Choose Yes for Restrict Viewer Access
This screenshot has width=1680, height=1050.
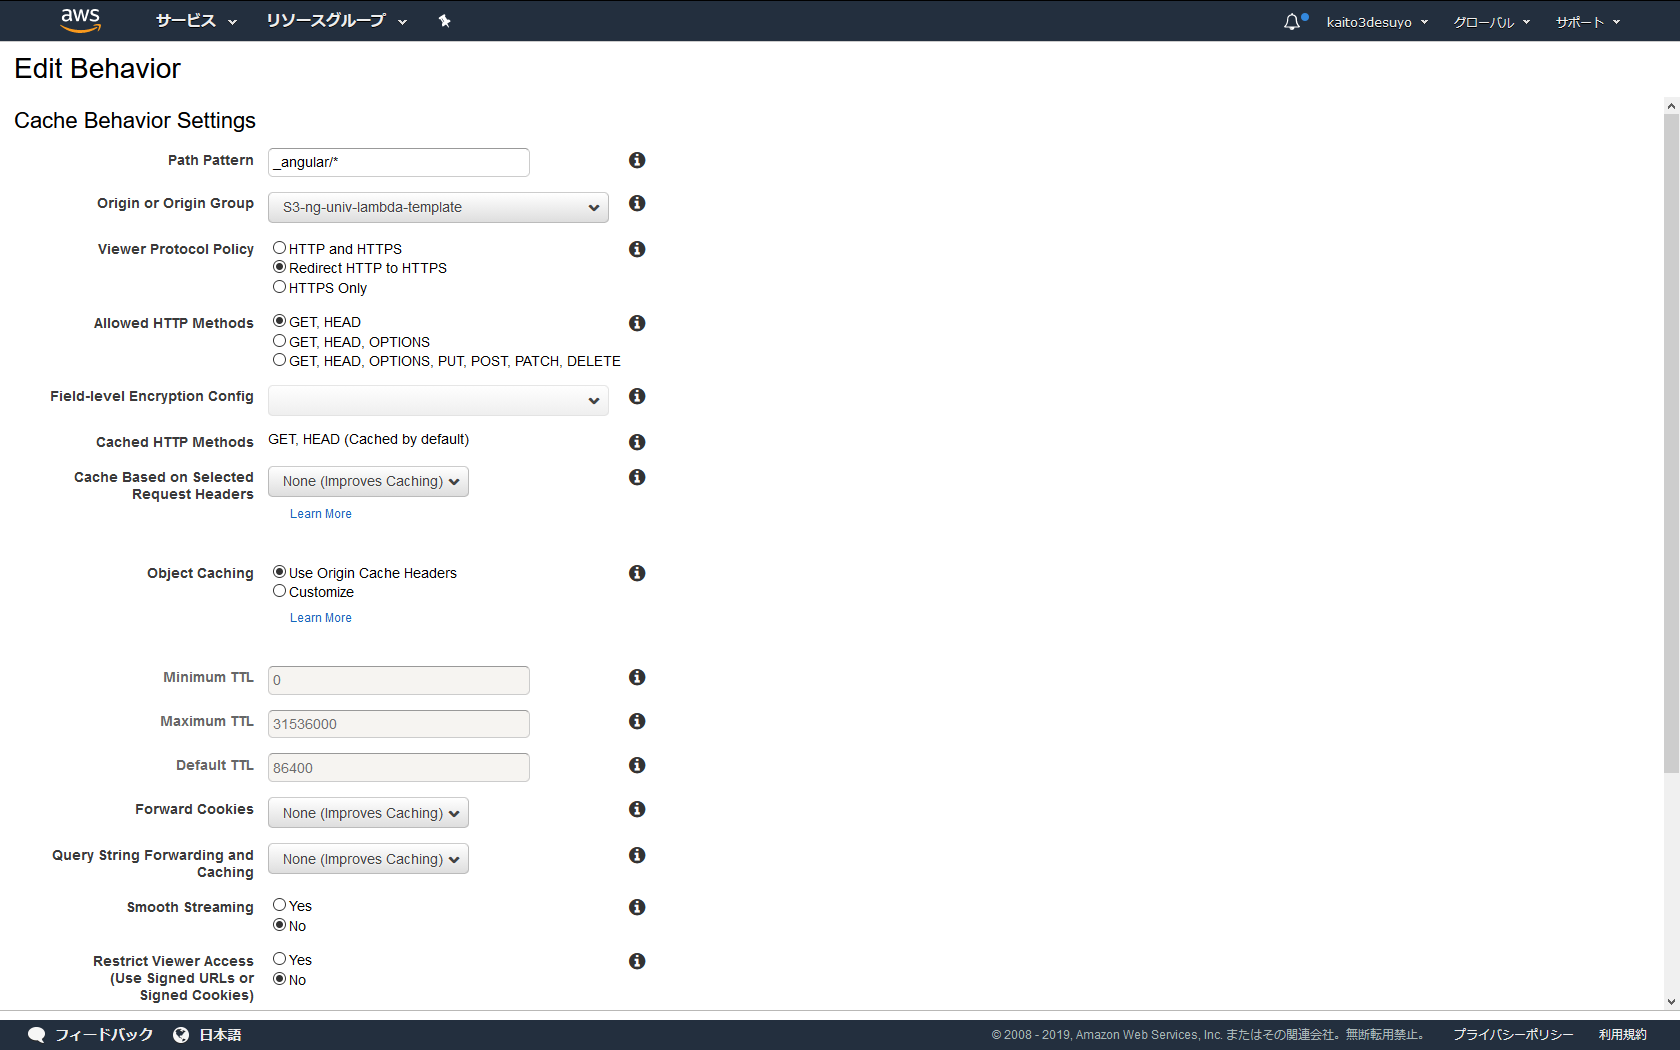click(280, 959)
